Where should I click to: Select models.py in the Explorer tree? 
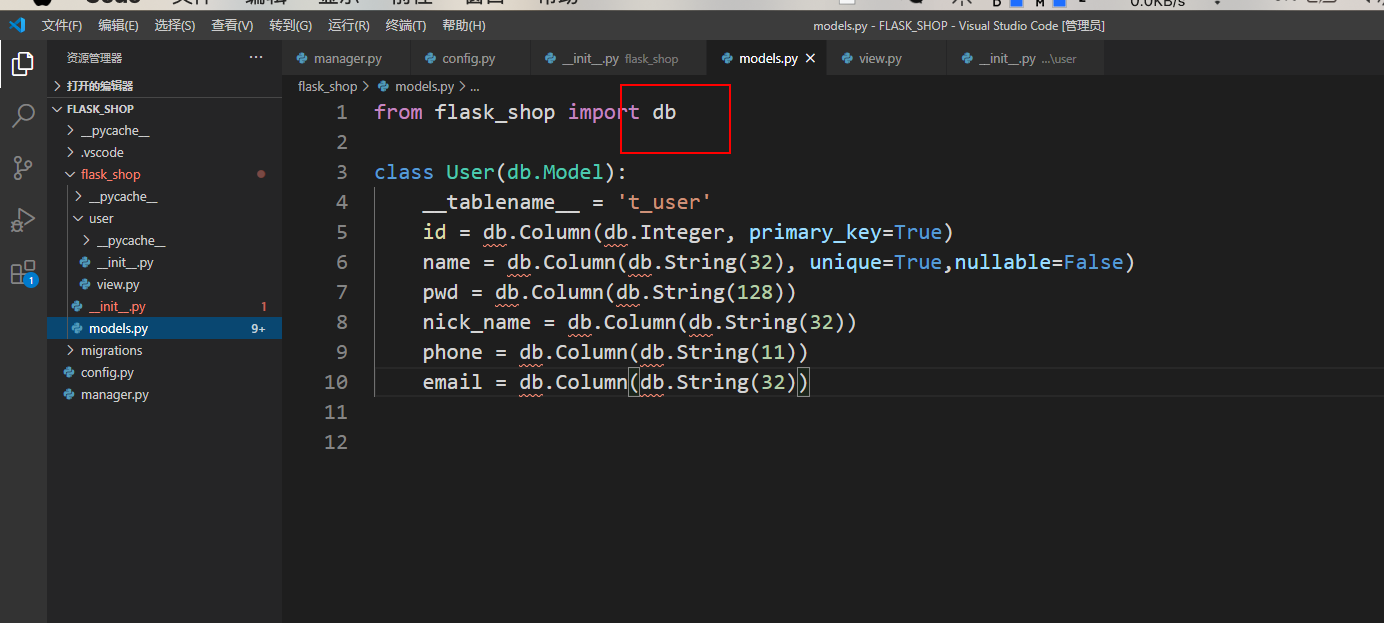(x=164, y=328)
